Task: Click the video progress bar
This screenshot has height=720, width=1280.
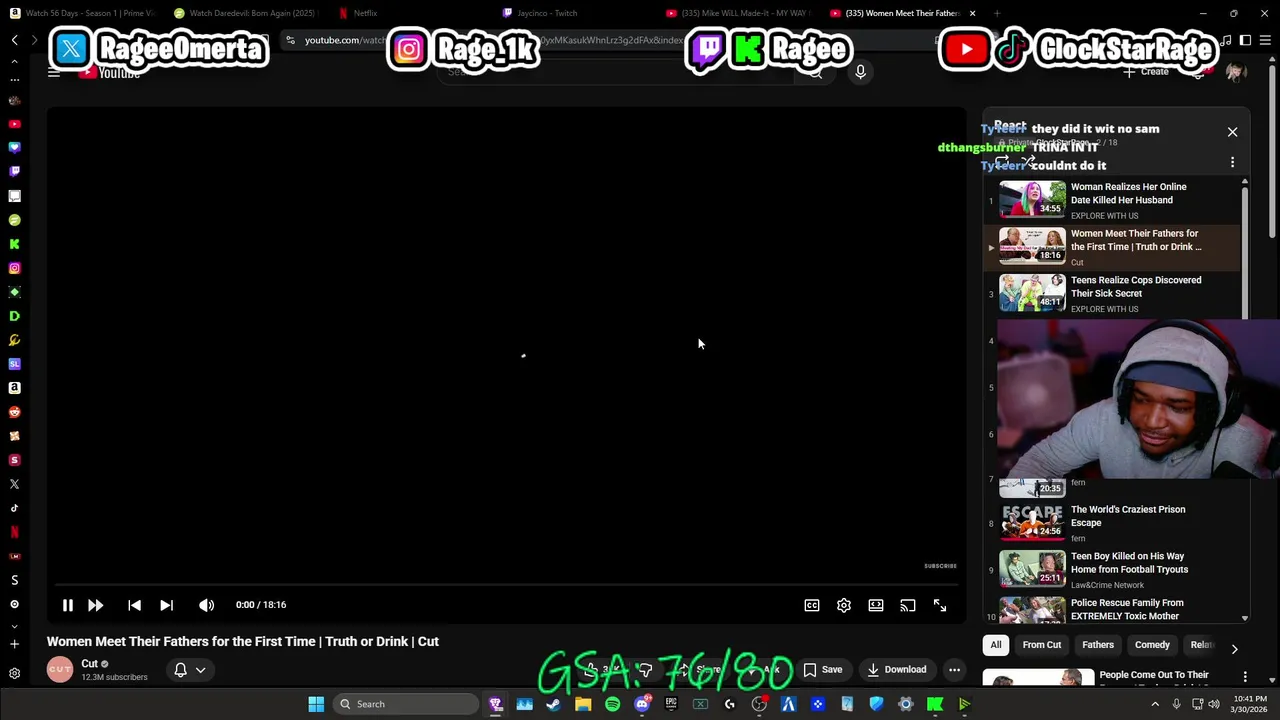Action: pyautogui.click(x=506, y=585)
